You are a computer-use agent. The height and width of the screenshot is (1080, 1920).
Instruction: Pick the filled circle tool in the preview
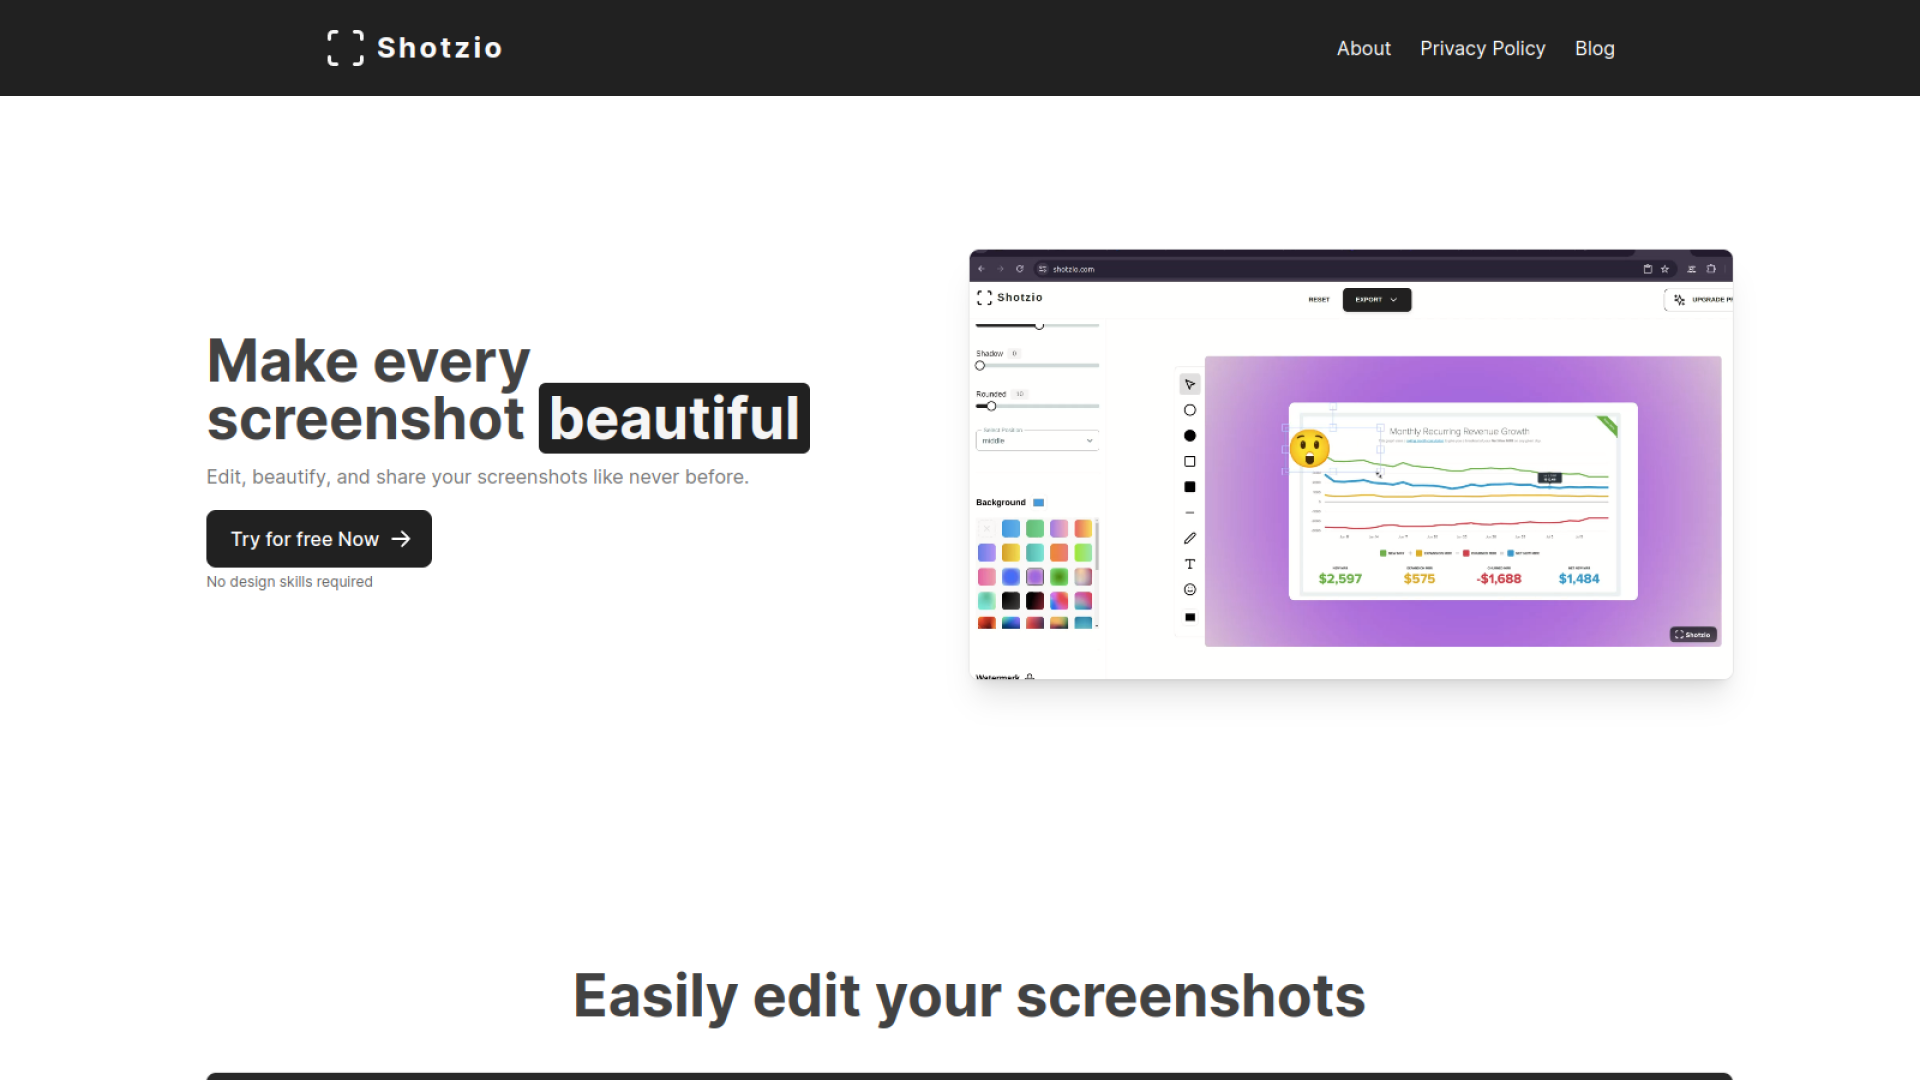pos(1190,436)
